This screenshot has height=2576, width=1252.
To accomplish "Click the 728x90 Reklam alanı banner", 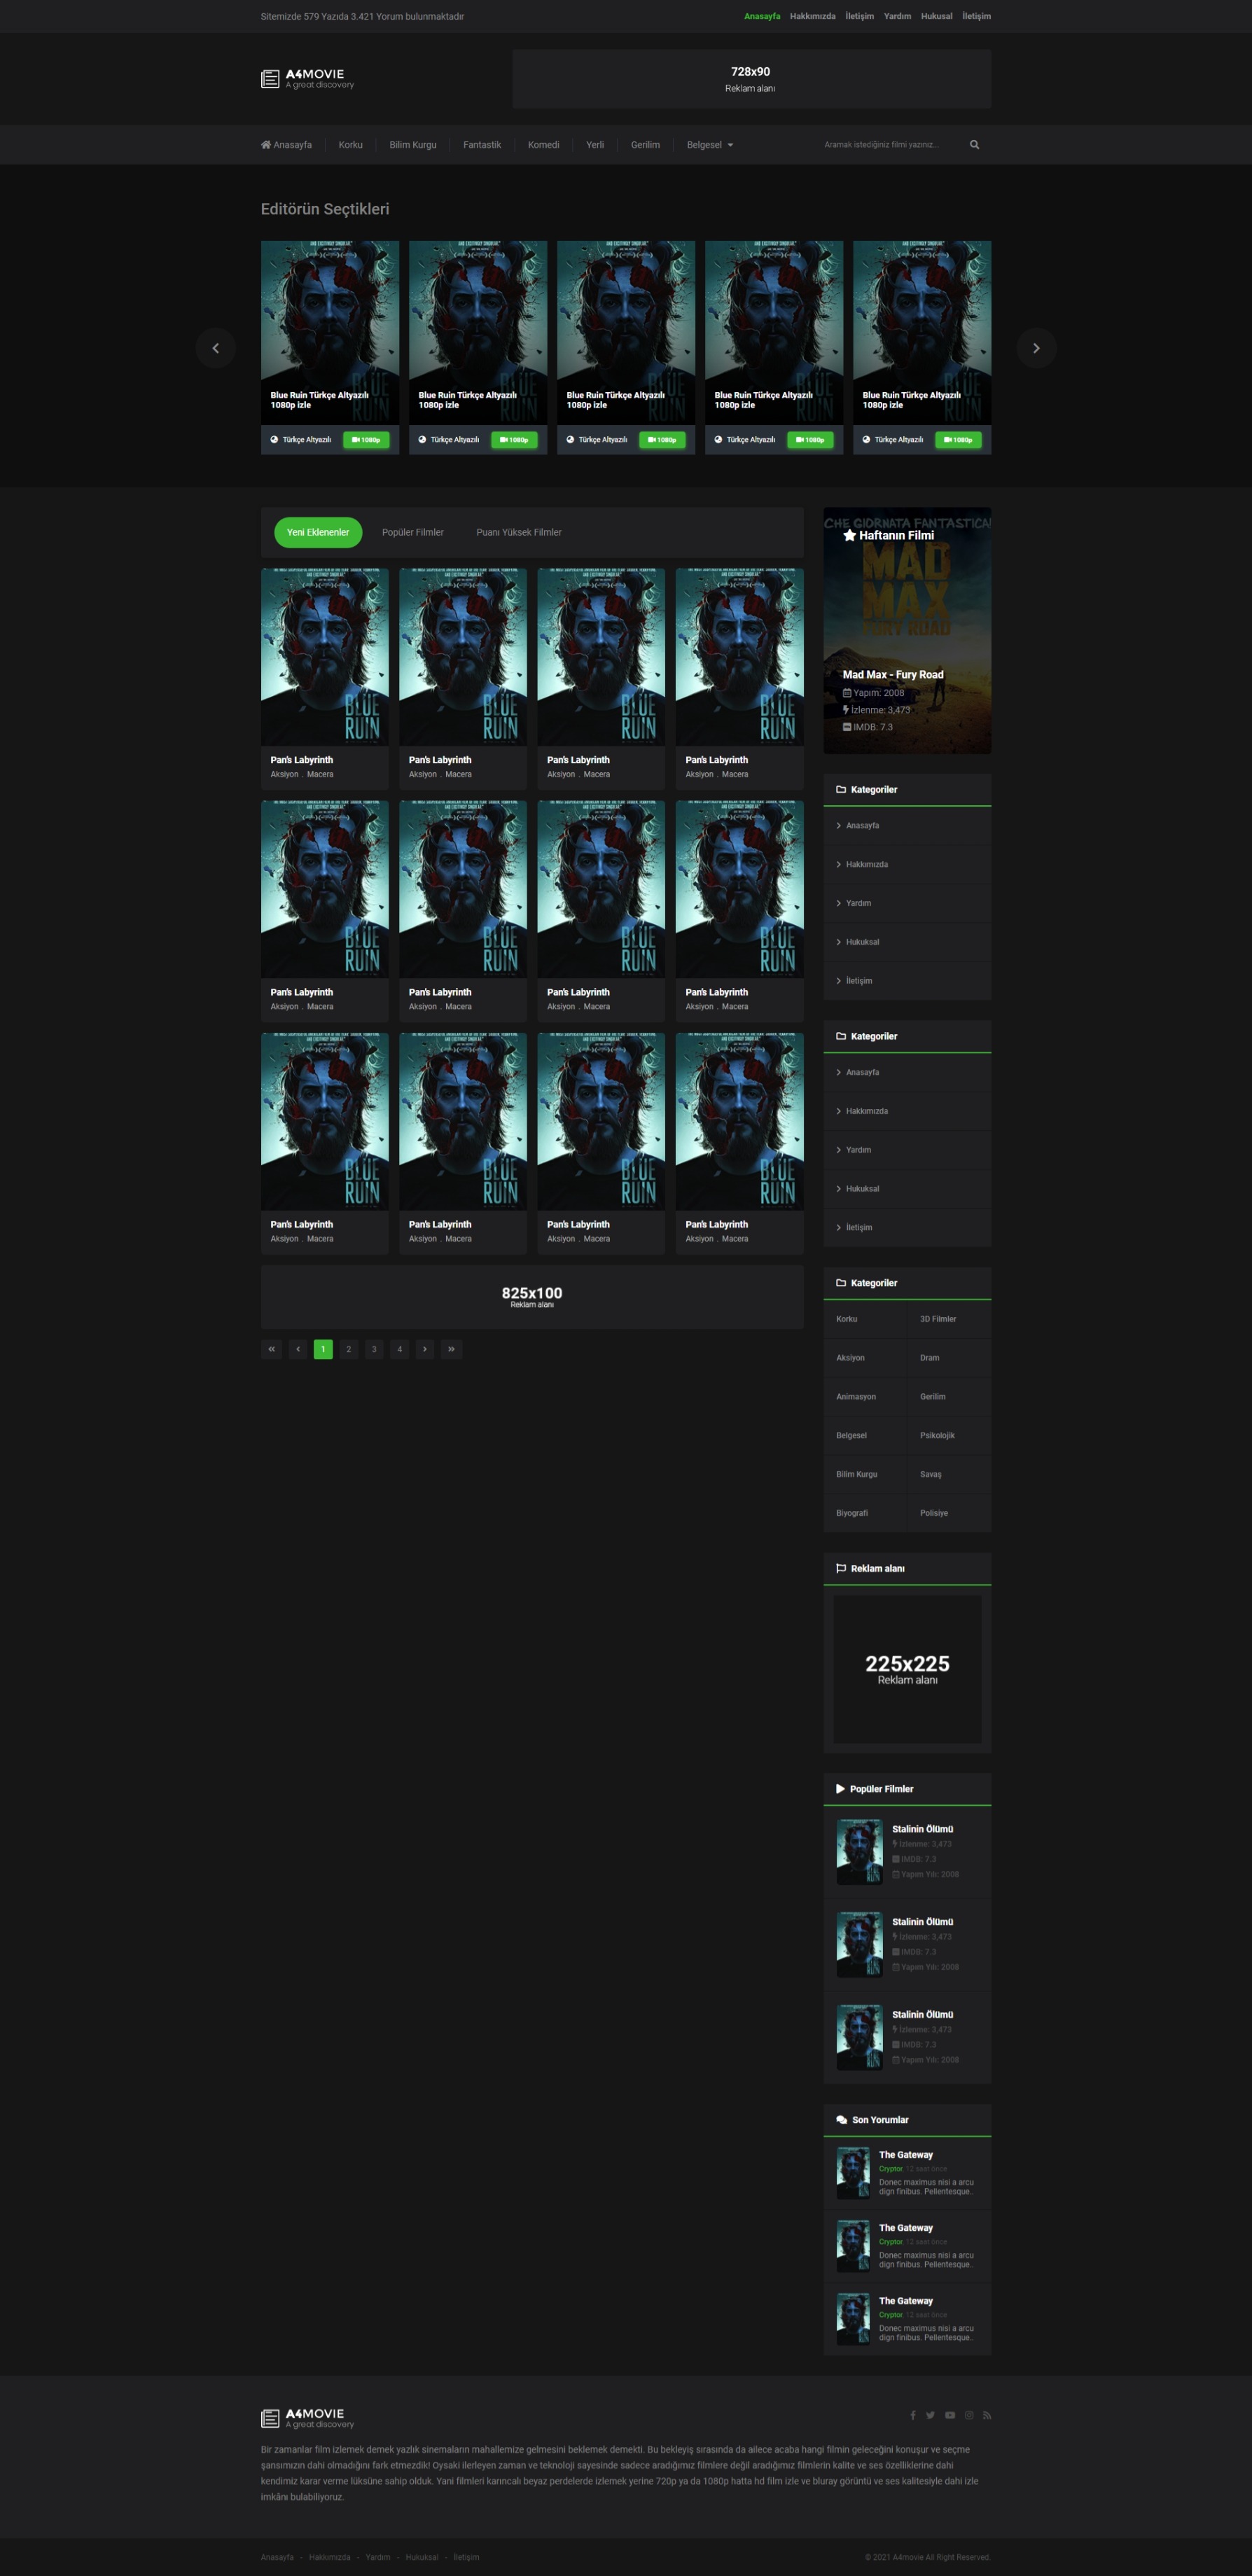I will pos(752,79).
